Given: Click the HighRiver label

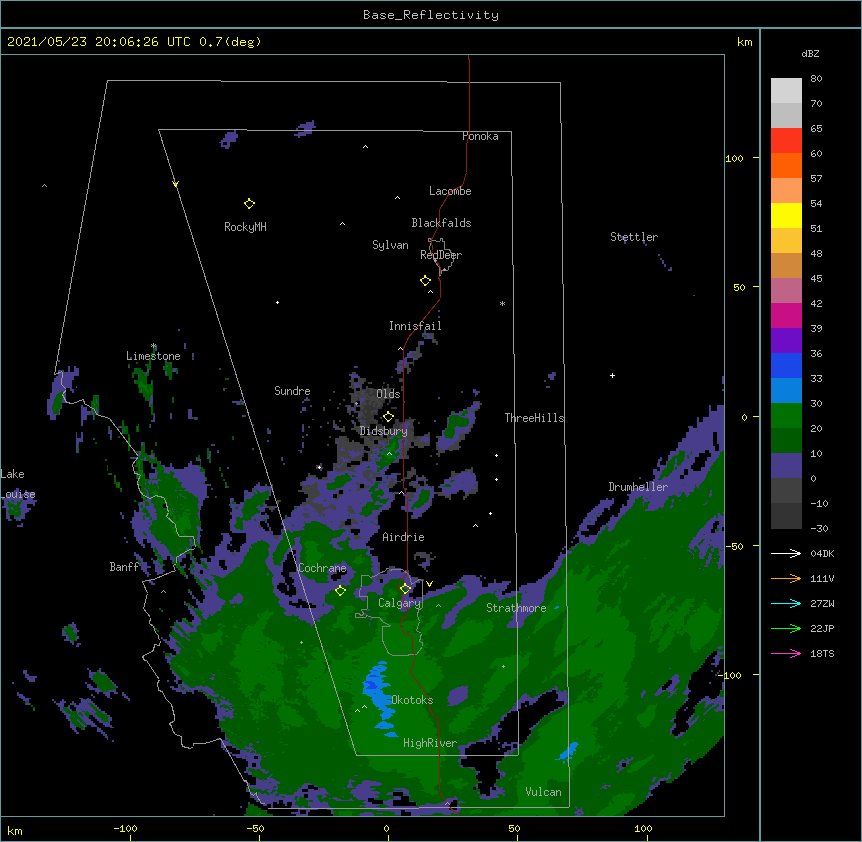Looking at the screenshot, I should pyautogui.click(x=430, y=743).
